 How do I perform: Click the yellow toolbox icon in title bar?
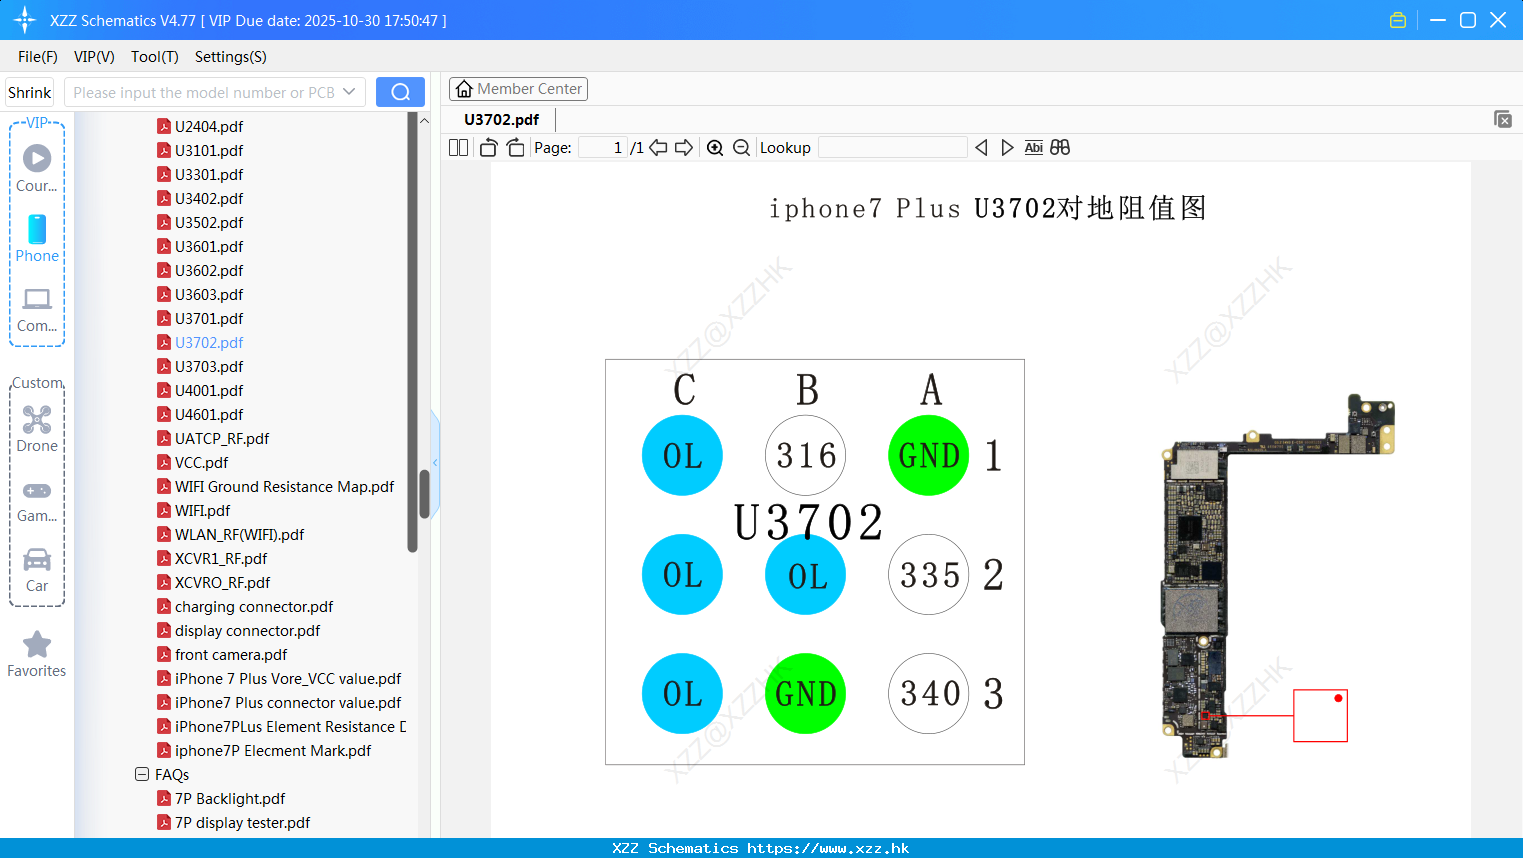(1398, 20)
